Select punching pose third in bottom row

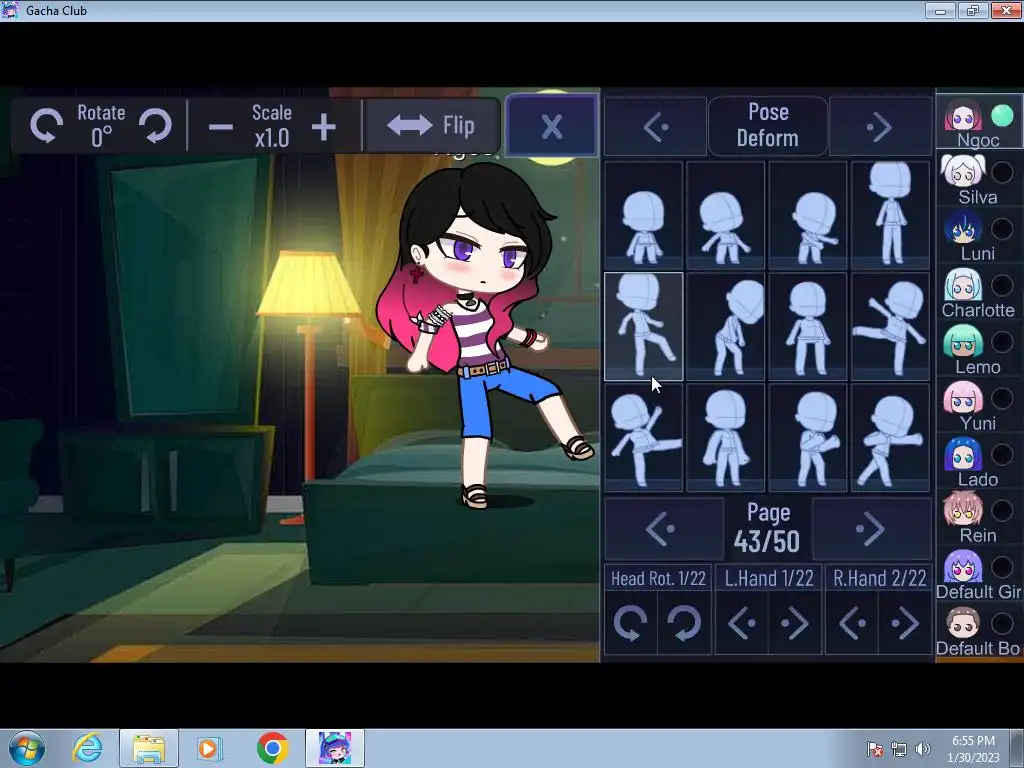coord(808,438)
